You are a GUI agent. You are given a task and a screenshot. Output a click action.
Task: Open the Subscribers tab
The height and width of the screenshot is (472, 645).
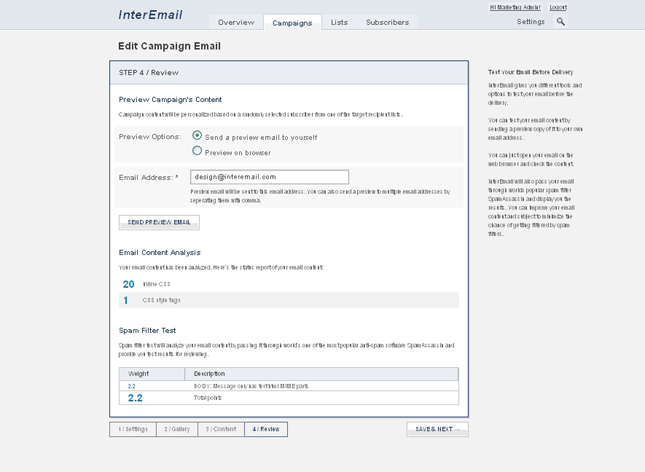coord(387,22)
